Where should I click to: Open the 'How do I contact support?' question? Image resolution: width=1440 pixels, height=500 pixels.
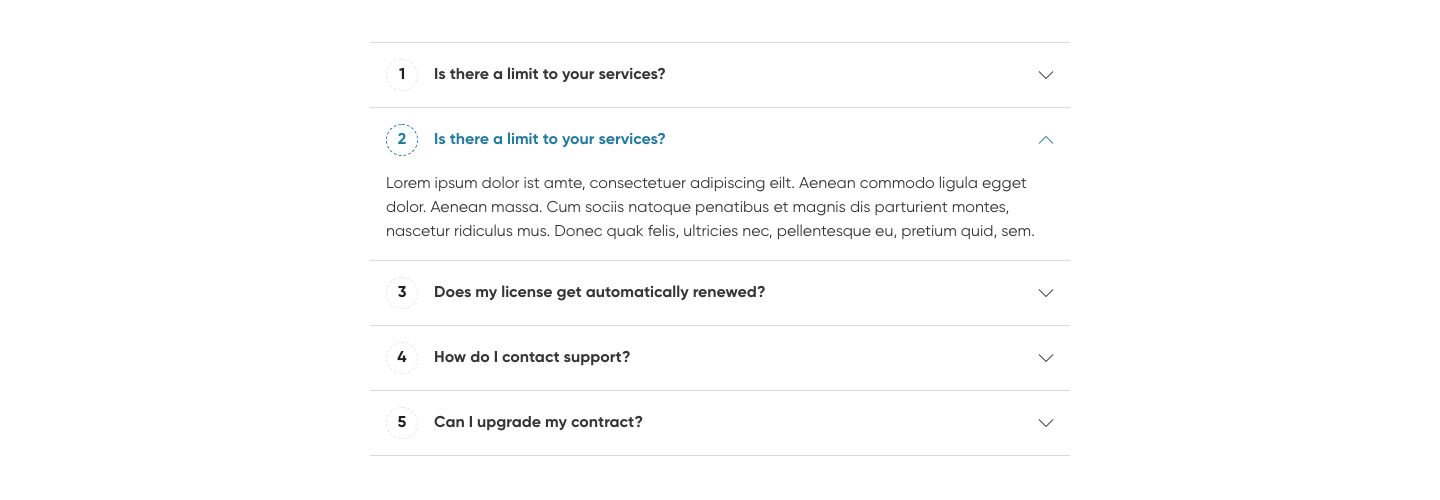coord(532,358)
